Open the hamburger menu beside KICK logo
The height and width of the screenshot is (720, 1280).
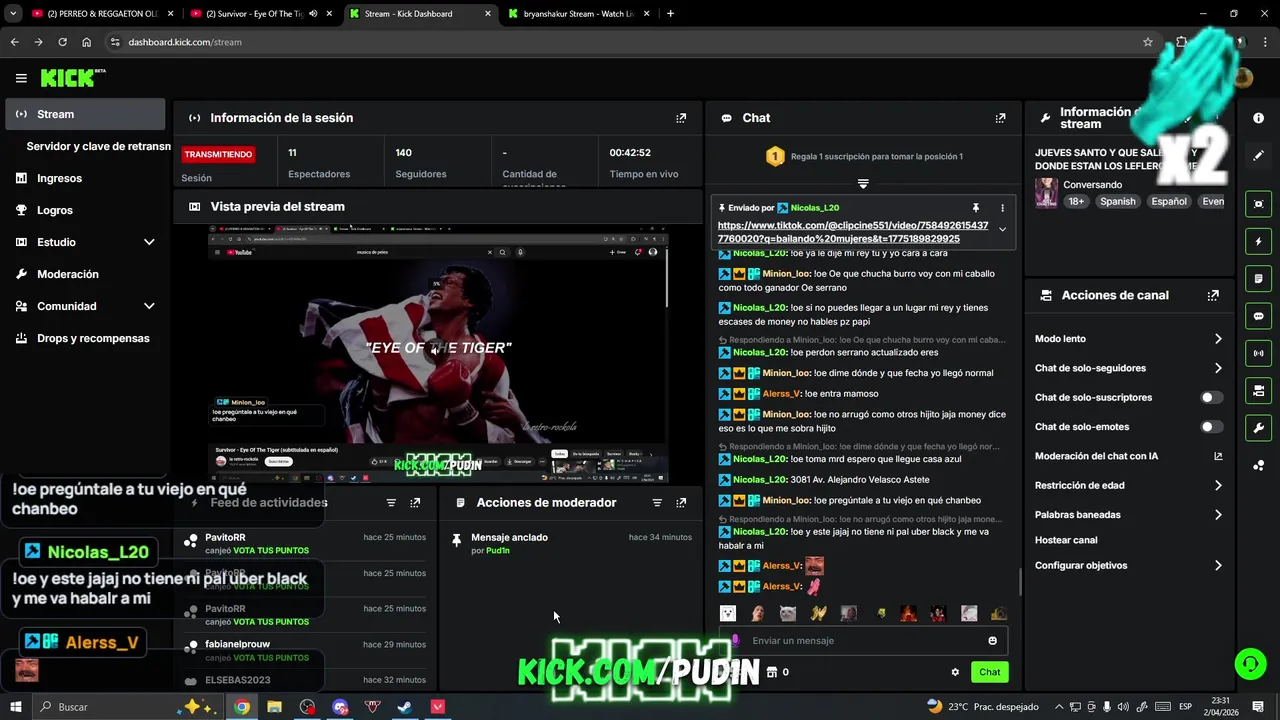[21, 78]
